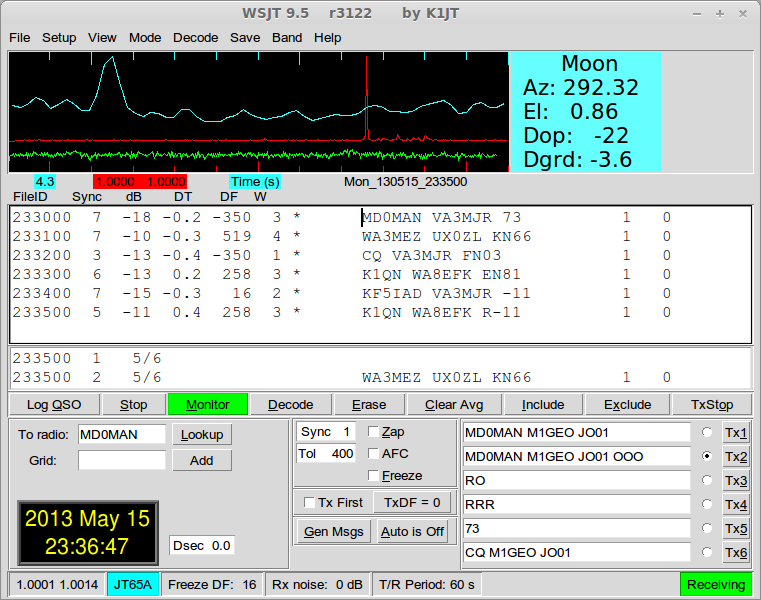
Task: Click the 73 message field
Action: 577,528
